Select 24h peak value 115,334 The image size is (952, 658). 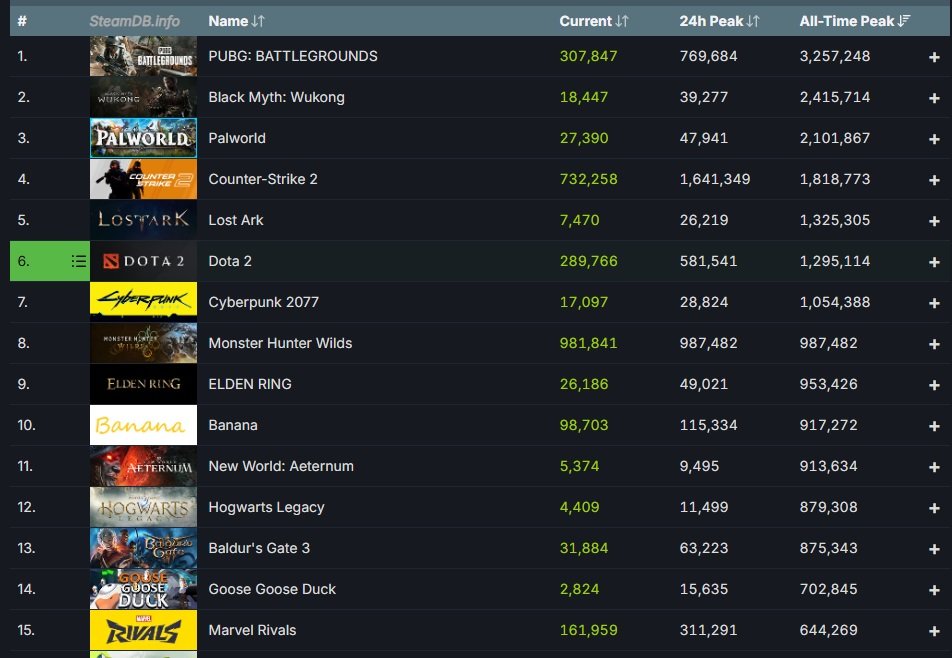708,425
